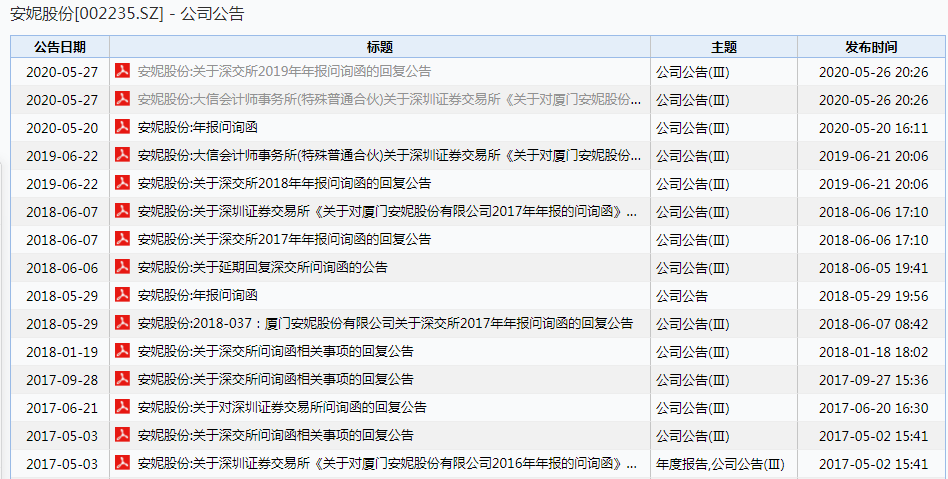Open 安妮股份:关于延期回复深交所问询函的公告
948x479 pixels.
coord(262,267)
